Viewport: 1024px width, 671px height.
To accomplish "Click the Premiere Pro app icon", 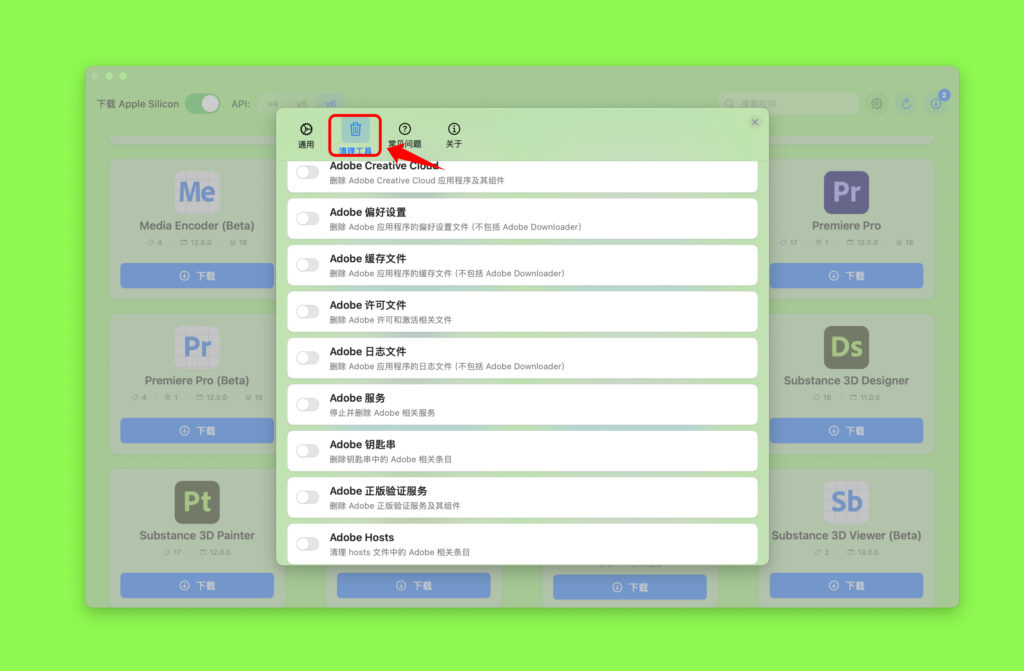I will point(846,191).
